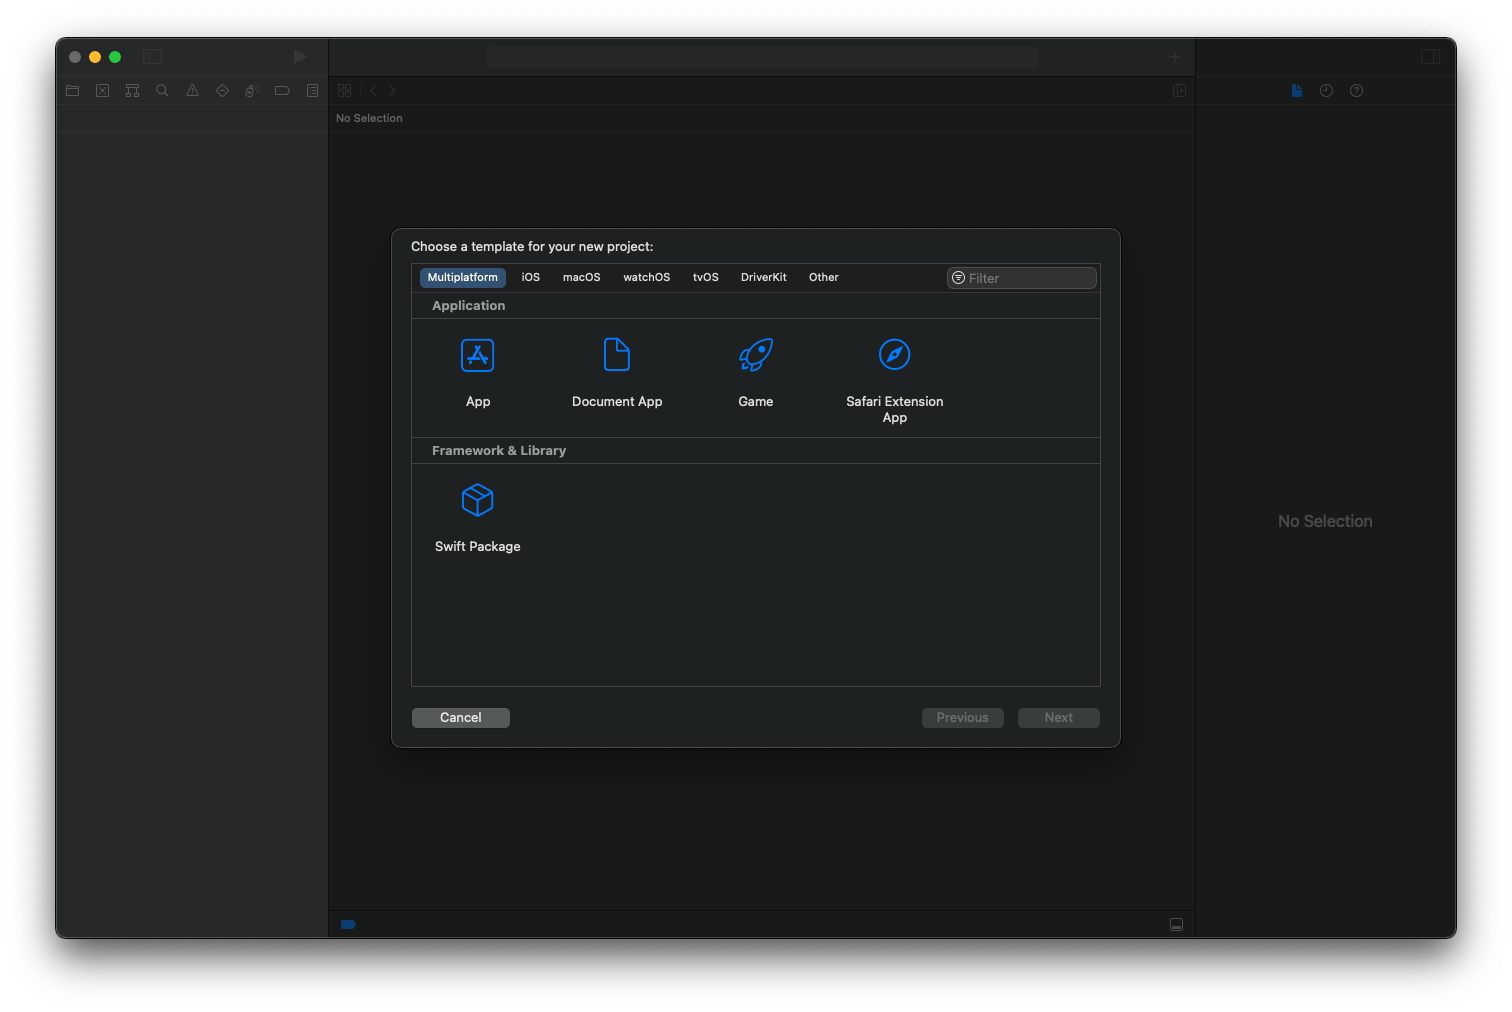Click the plus Library button in toolbar
The image size is (1512, 1012).
pyautogui.click(x=1175, y=57)
